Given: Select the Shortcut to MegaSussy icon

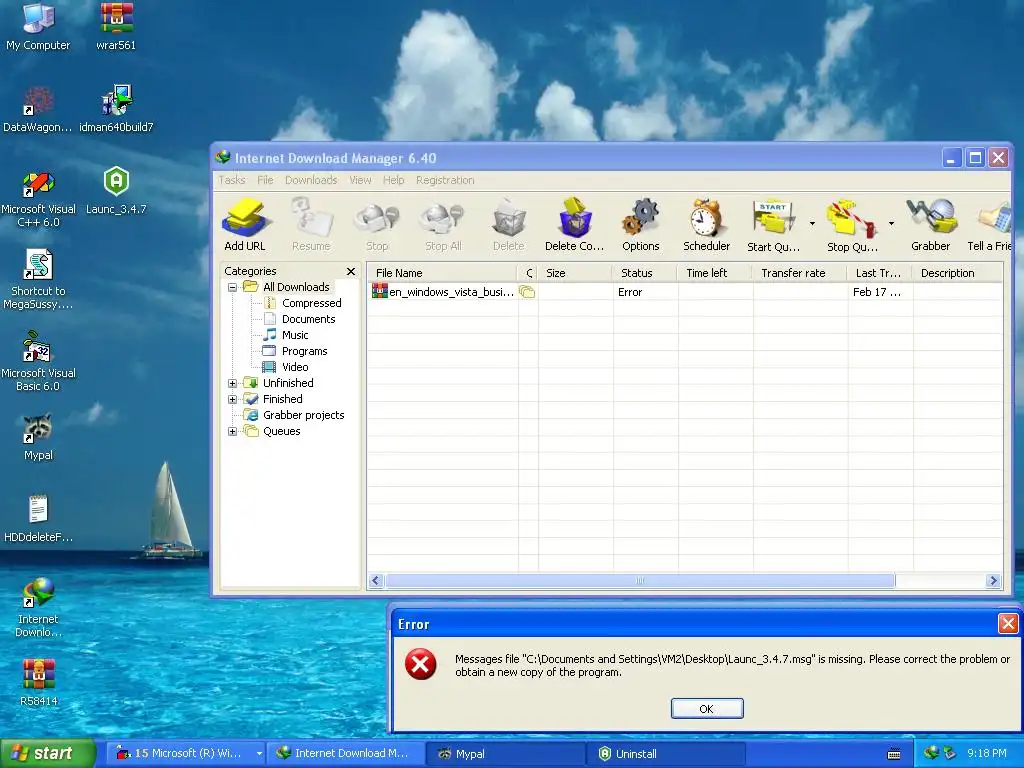Looking at the screenshot, I should (x=38, y=280).
